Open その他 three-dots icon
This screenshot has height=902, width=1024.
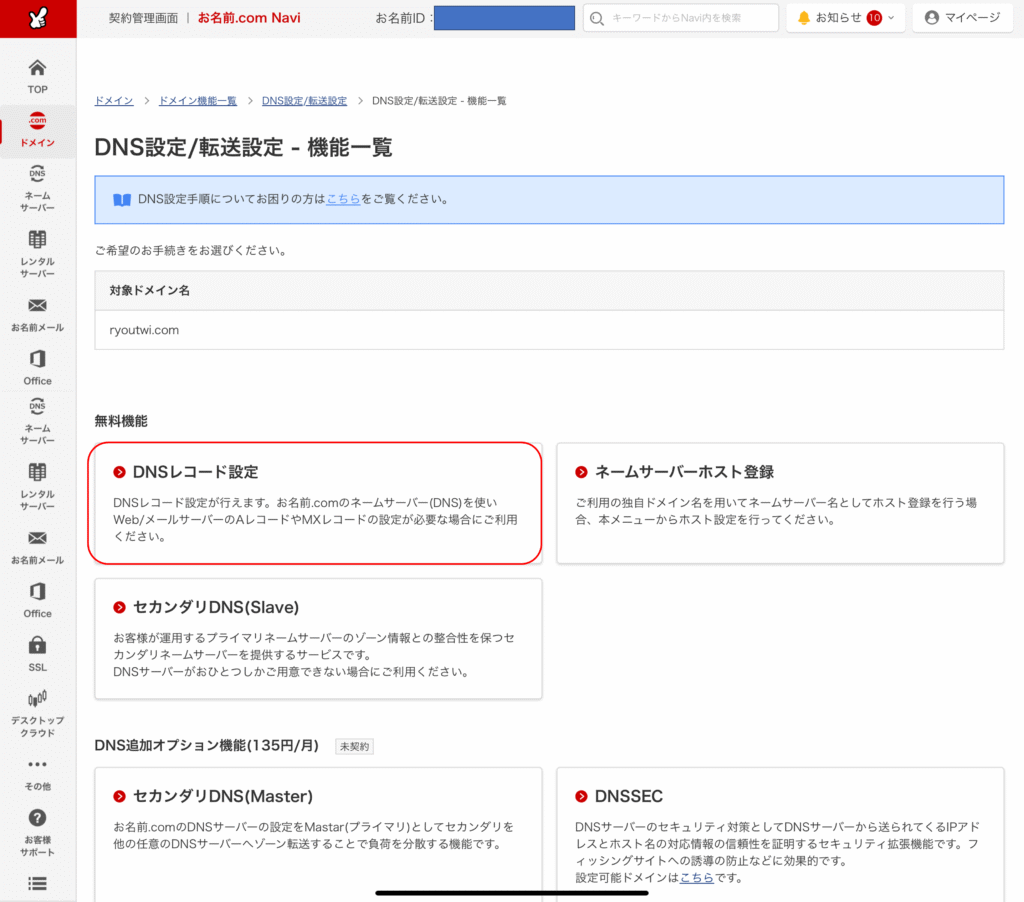(37, 764)
